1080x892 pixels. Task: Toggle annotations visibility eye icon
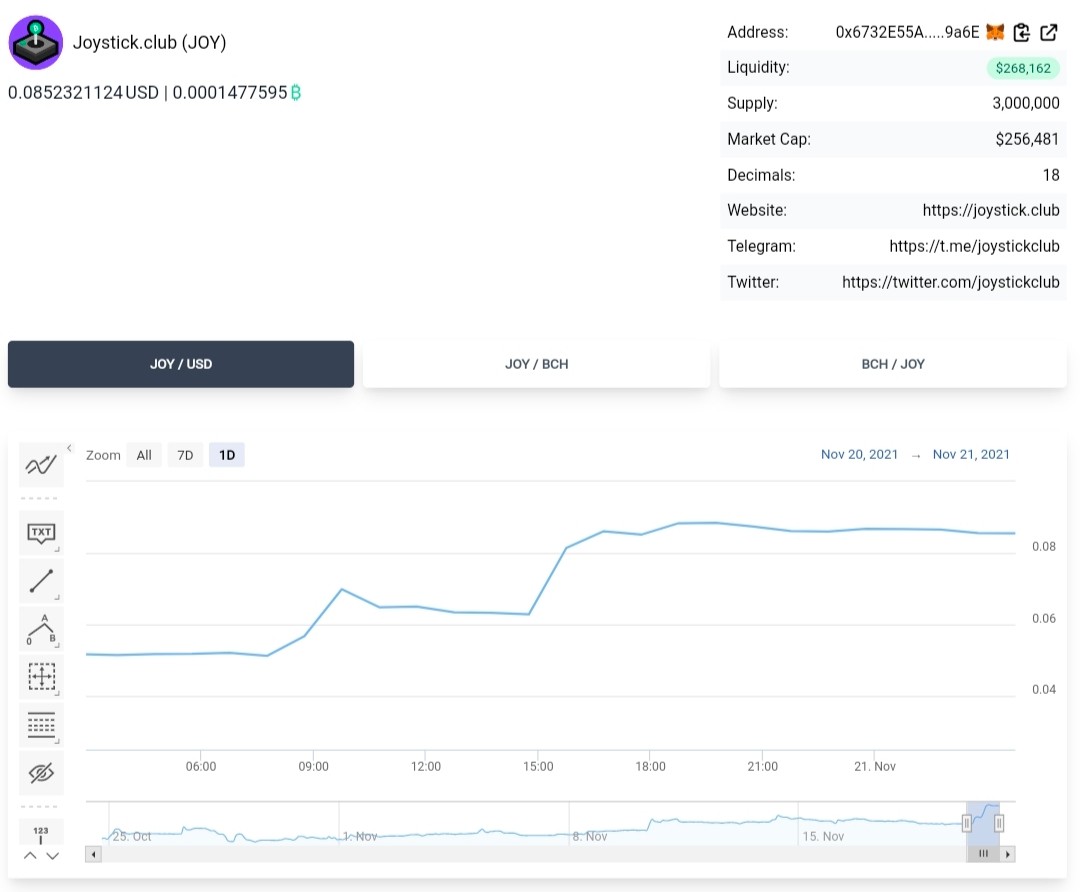[41, 773]
